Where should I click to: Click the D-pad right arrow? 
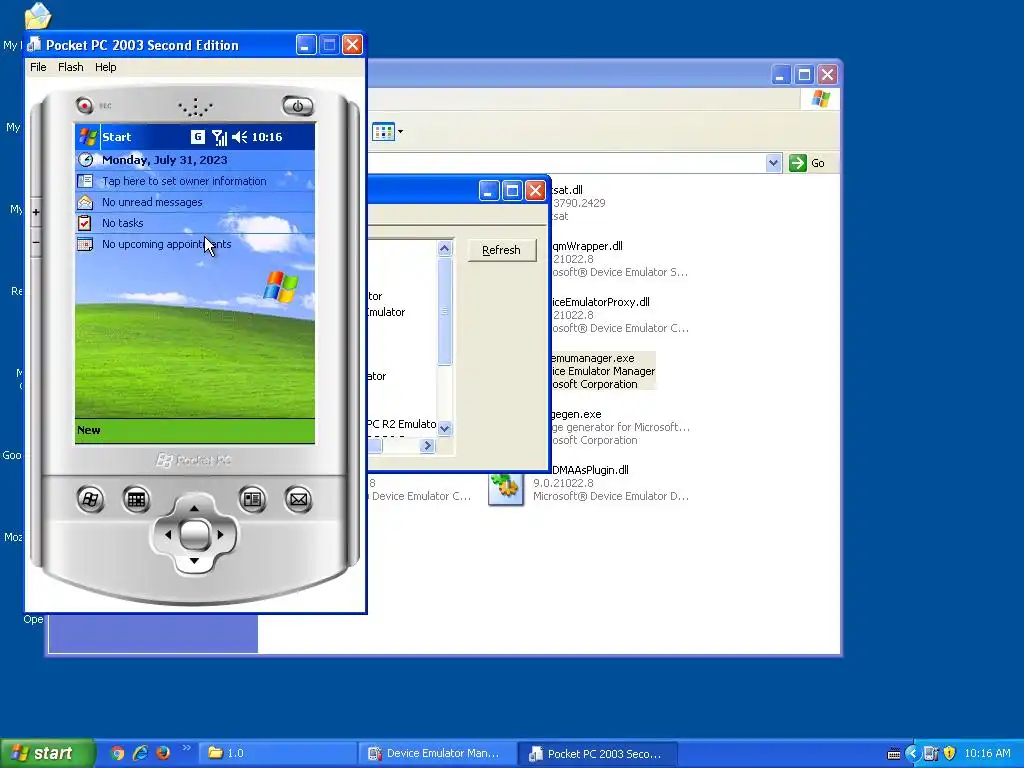coord(220,535)
